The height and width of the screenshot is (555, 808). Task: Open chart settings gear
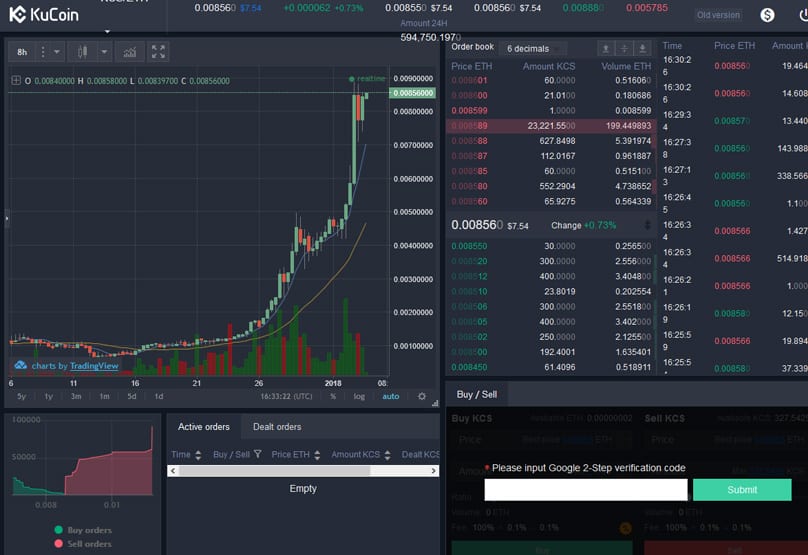[422, 396]
